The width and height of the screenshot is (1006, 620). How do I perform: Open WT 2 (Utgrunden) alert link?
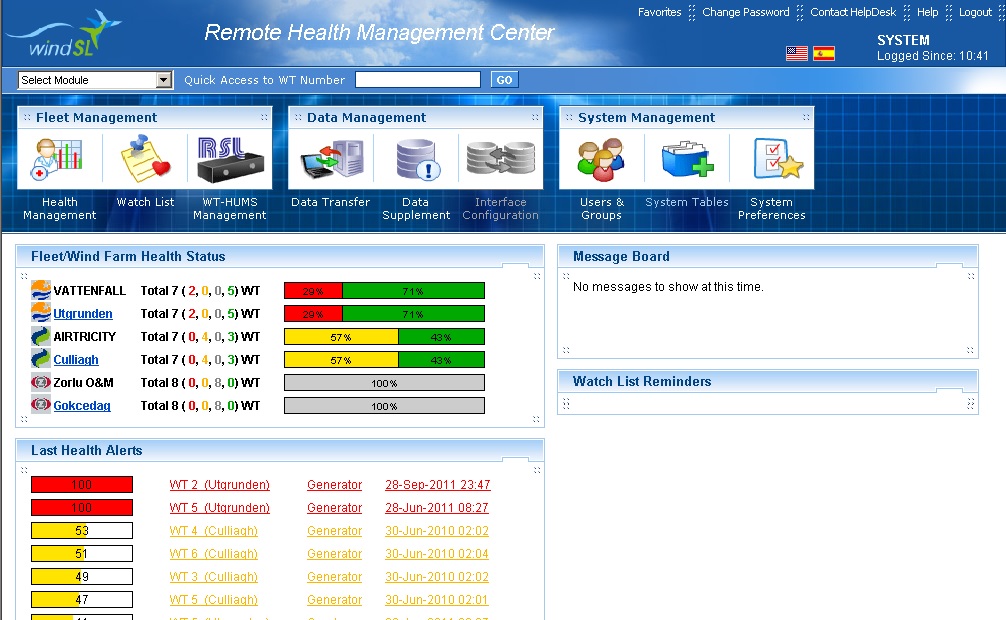click(x=219, y=485)
